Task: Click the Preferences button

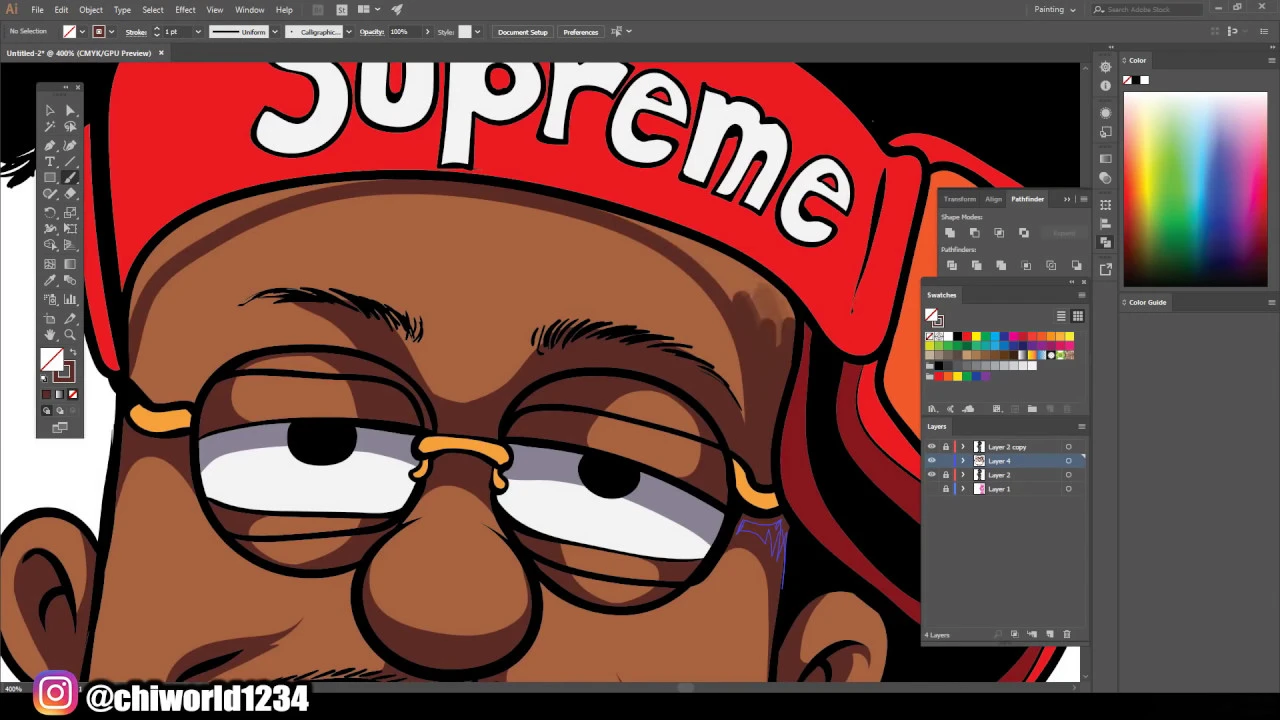Action: tap(581, 32)
